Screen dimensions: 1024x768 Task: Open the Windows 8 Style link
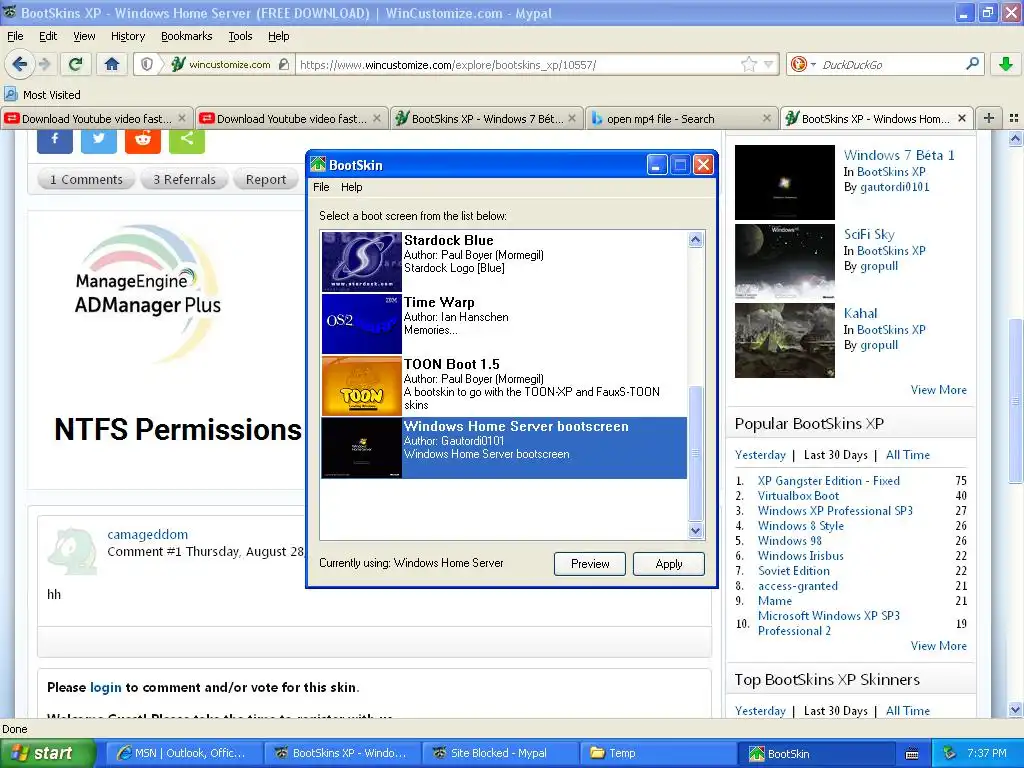801,526
